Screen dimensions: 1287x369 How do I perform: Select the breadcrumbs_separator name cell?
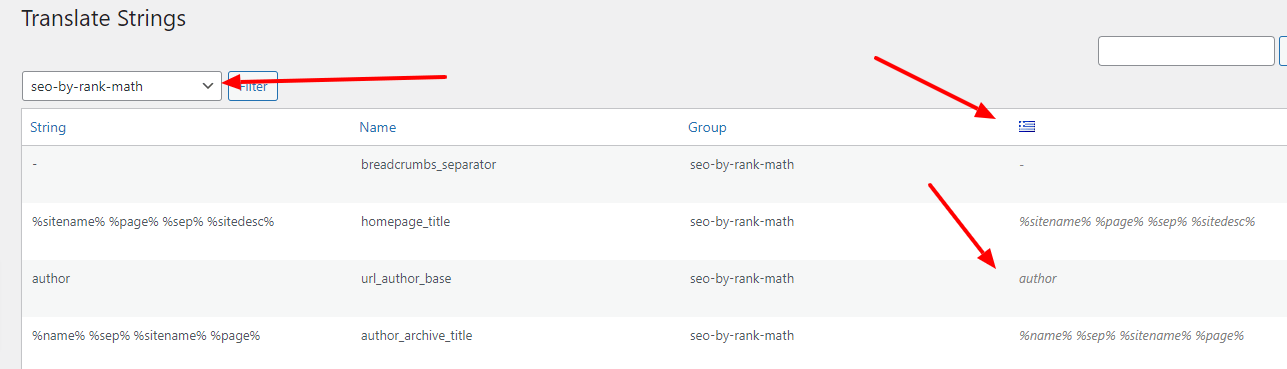[x=428, y=164]
